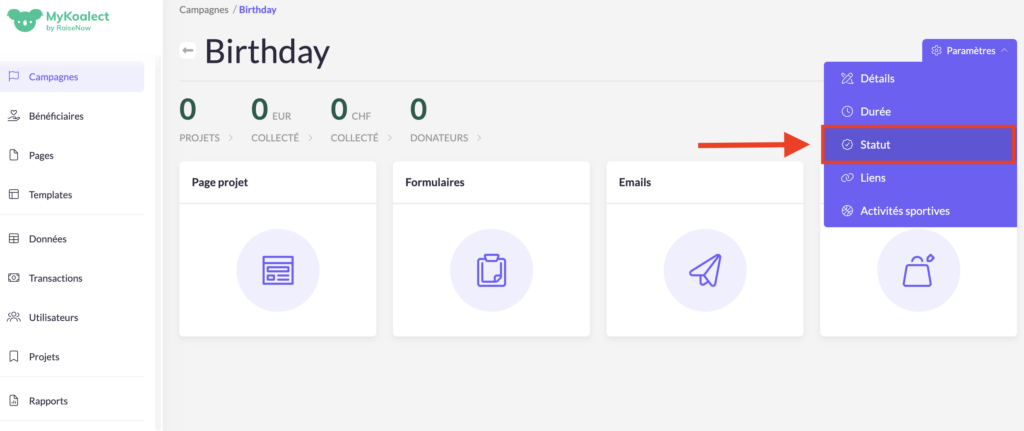This screenshot has width=1024, height=431.
Task: Collapse the Paramètres dropdown button
Action: [968, 51]
